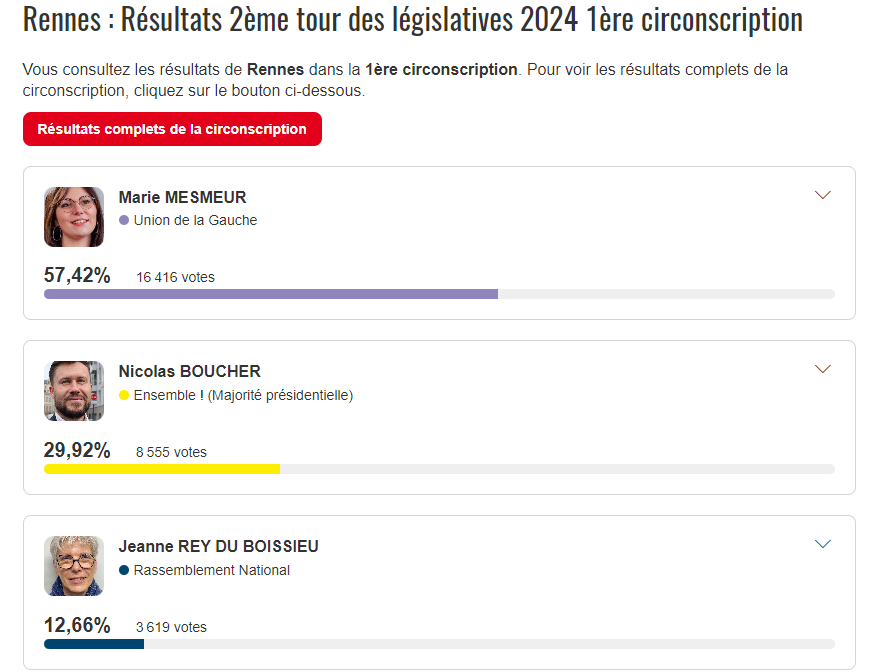The height and width of the screenshot is (672, 869).
Task: Select the Marie MESMEUR candidate name
Action: point(182,197)
